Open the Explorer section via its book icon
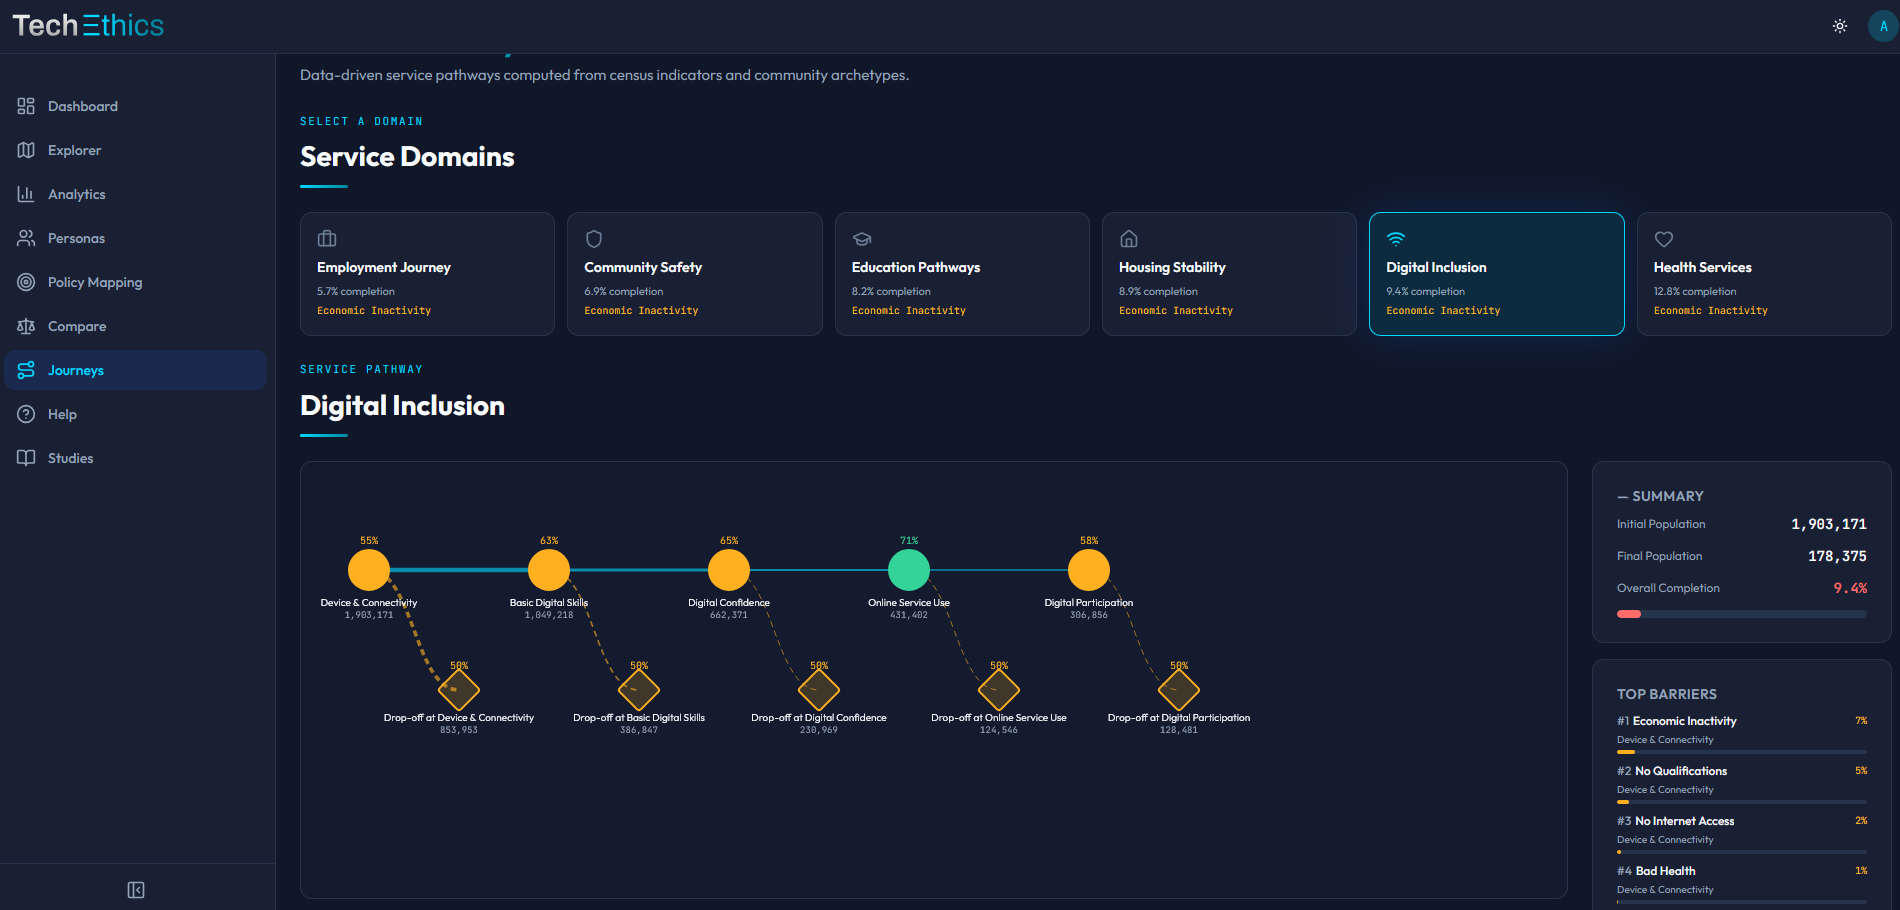 pyautogui.click(x=27, y=150)
